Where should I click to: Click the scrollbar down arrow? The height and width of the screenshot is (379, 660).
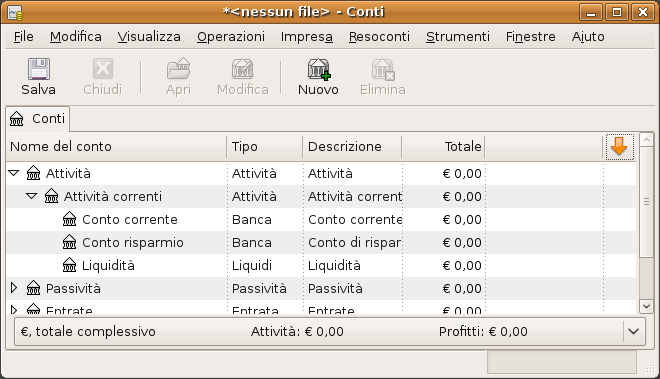(x=646, y=306)
